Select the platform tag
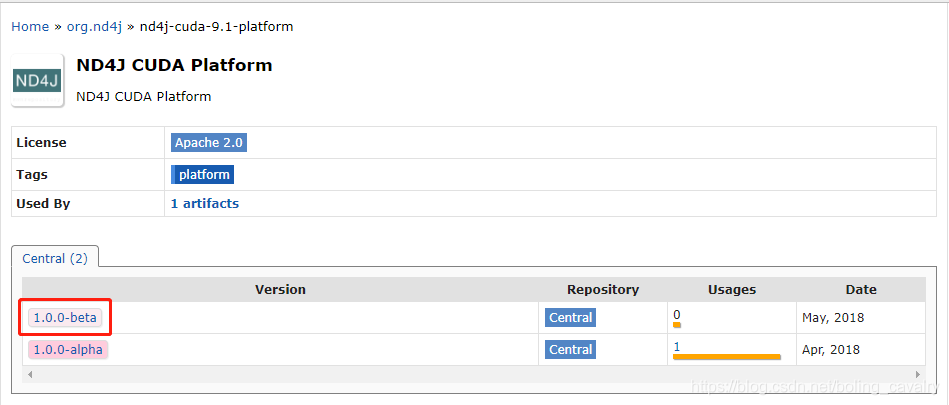 (x=203, y=175)
